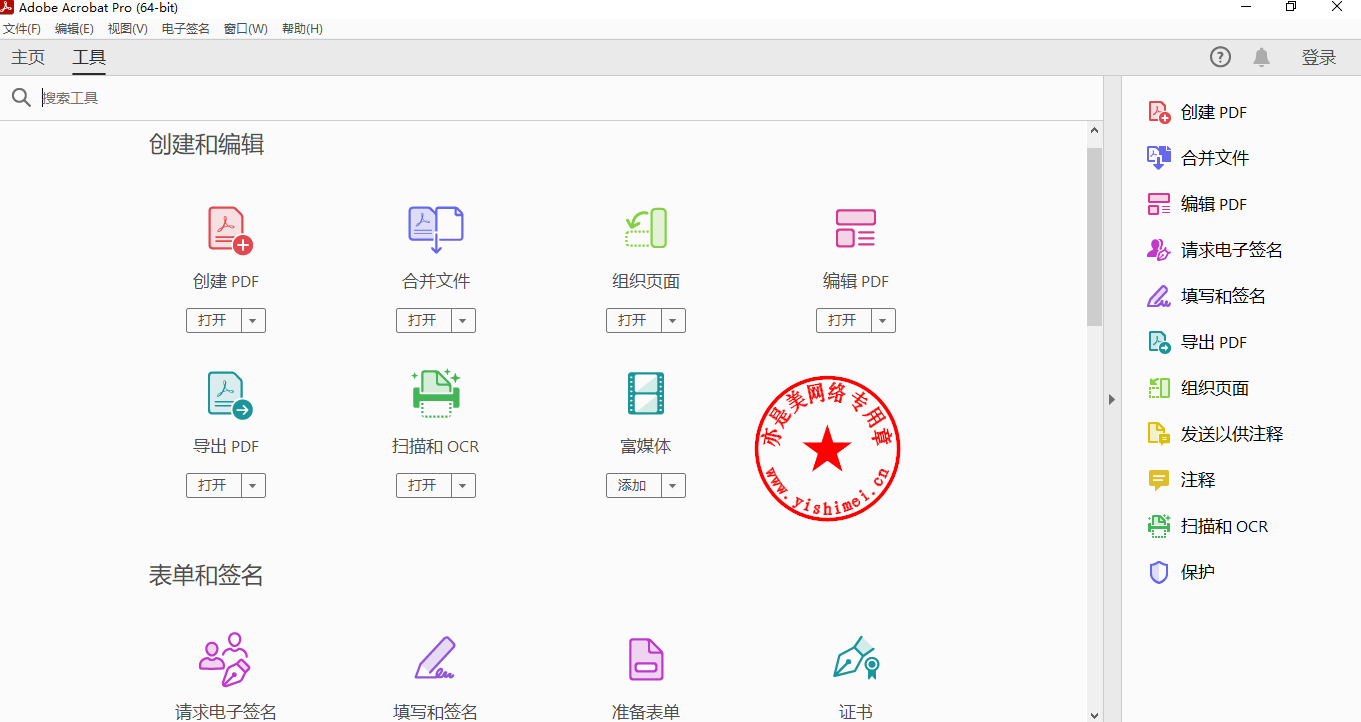Click the 请求电子签名 icon in right sidebar
Image resolution: width=1361 pixels, height=722 pixels.
(1159, 250)
